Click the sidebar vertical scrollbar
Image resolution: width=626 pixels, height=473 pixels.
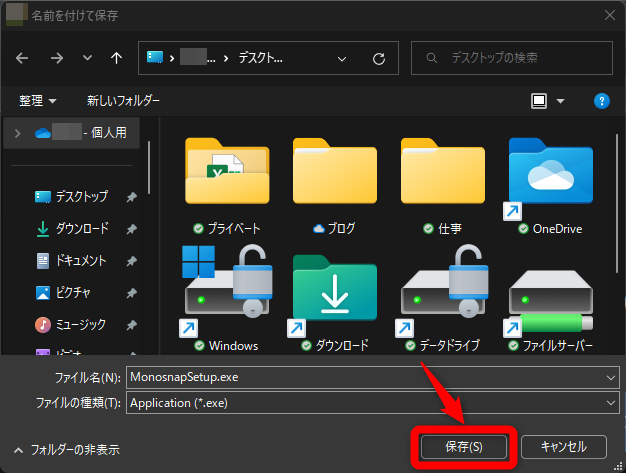click(x=149, y=168)
